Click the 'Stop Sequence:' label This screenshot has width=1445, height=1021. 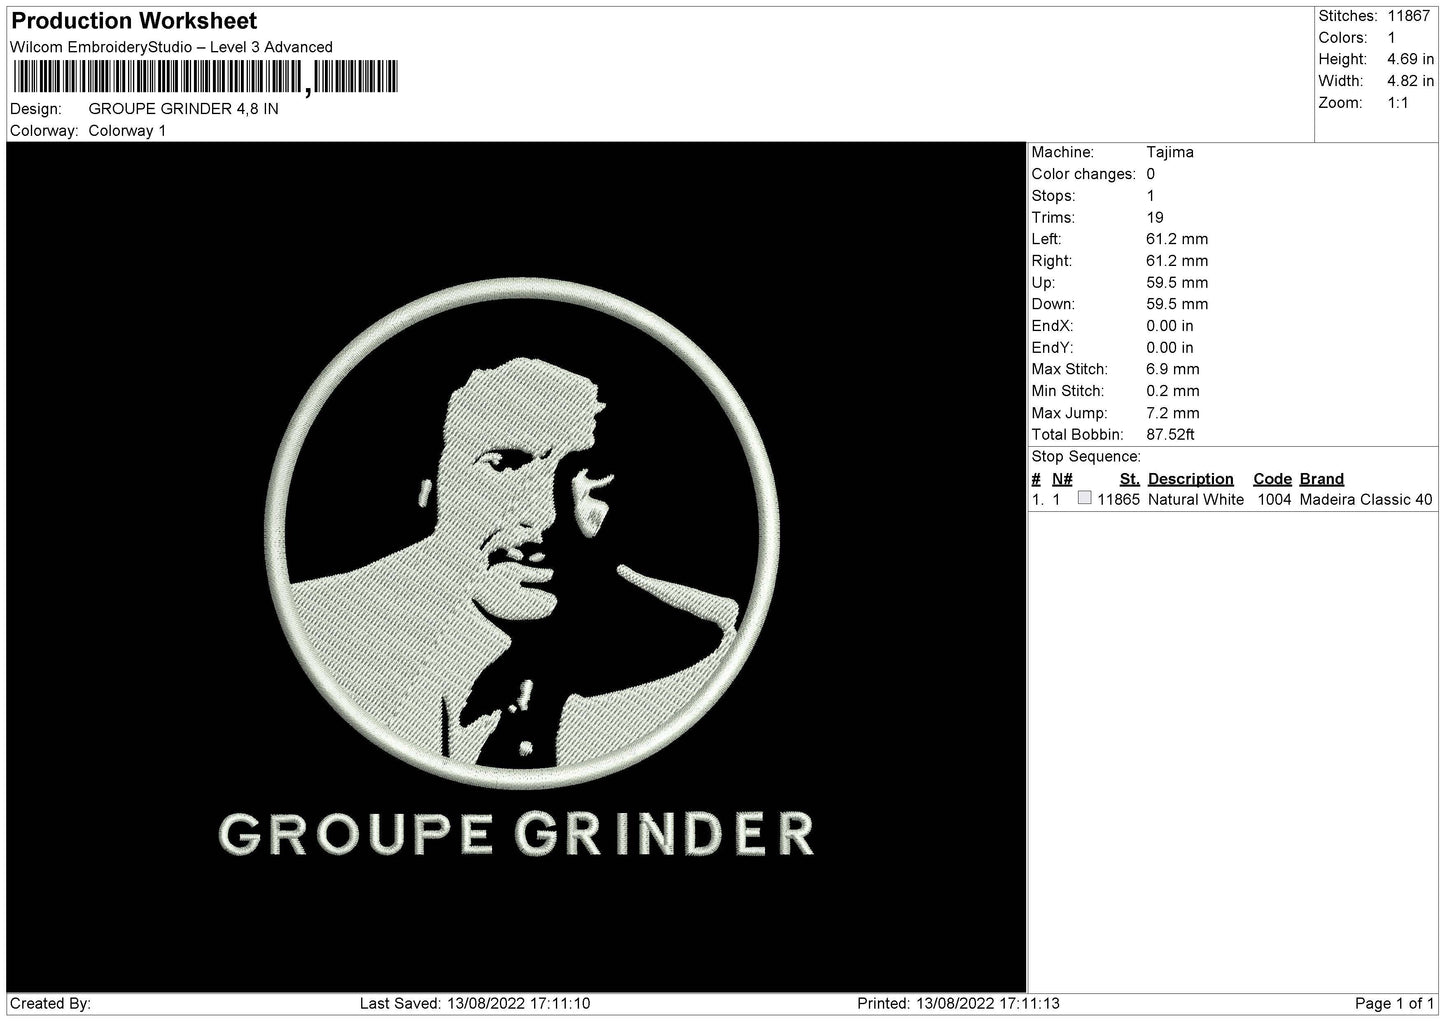[x=1086, y=457]
